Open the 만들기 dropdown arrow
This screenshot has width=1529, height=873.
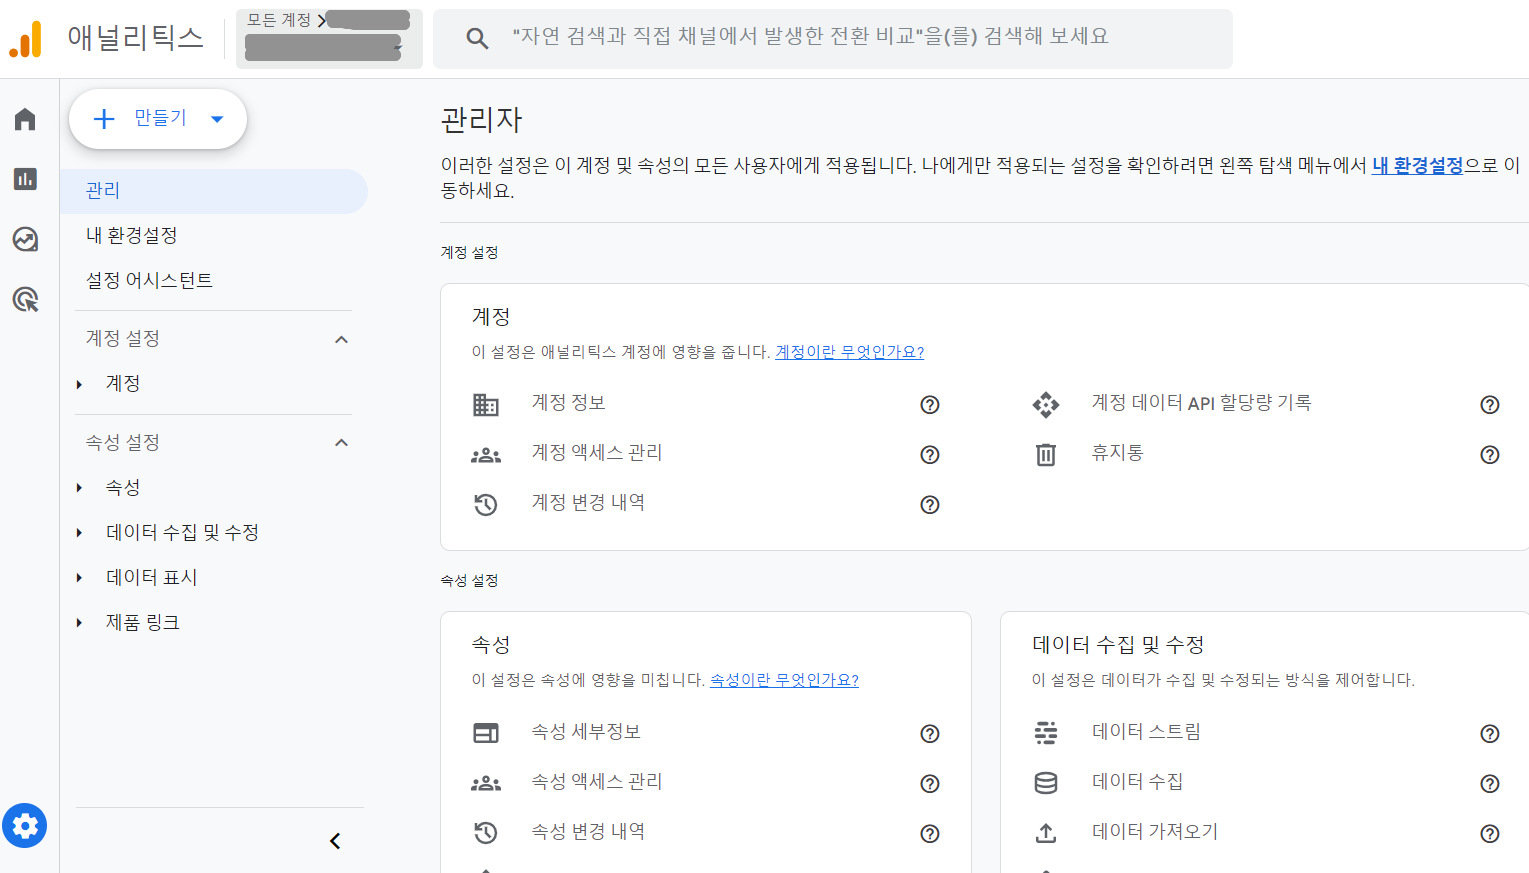pyautogui.click(x=218, y=118)
